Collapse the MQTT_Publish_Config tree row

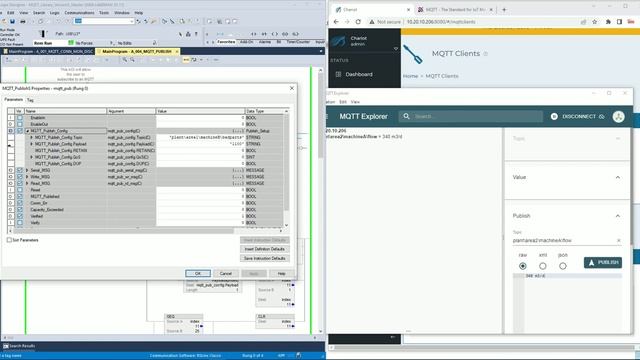(x=27, y=131)
